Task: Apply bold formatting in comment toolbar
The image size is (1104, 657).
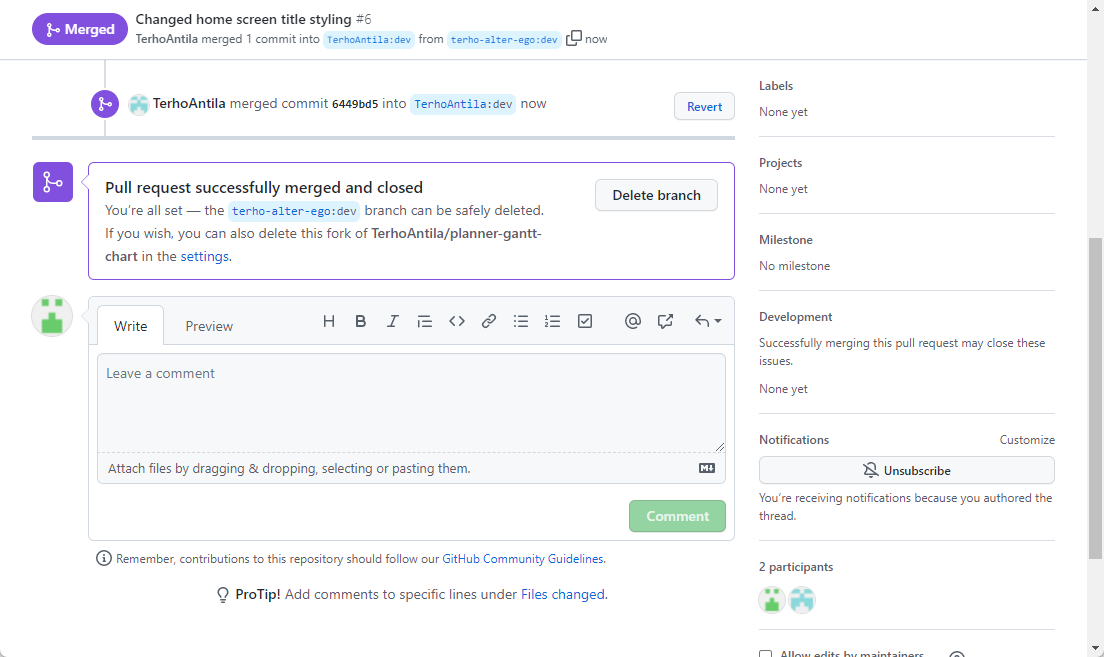Action: (x=361, y=321)
